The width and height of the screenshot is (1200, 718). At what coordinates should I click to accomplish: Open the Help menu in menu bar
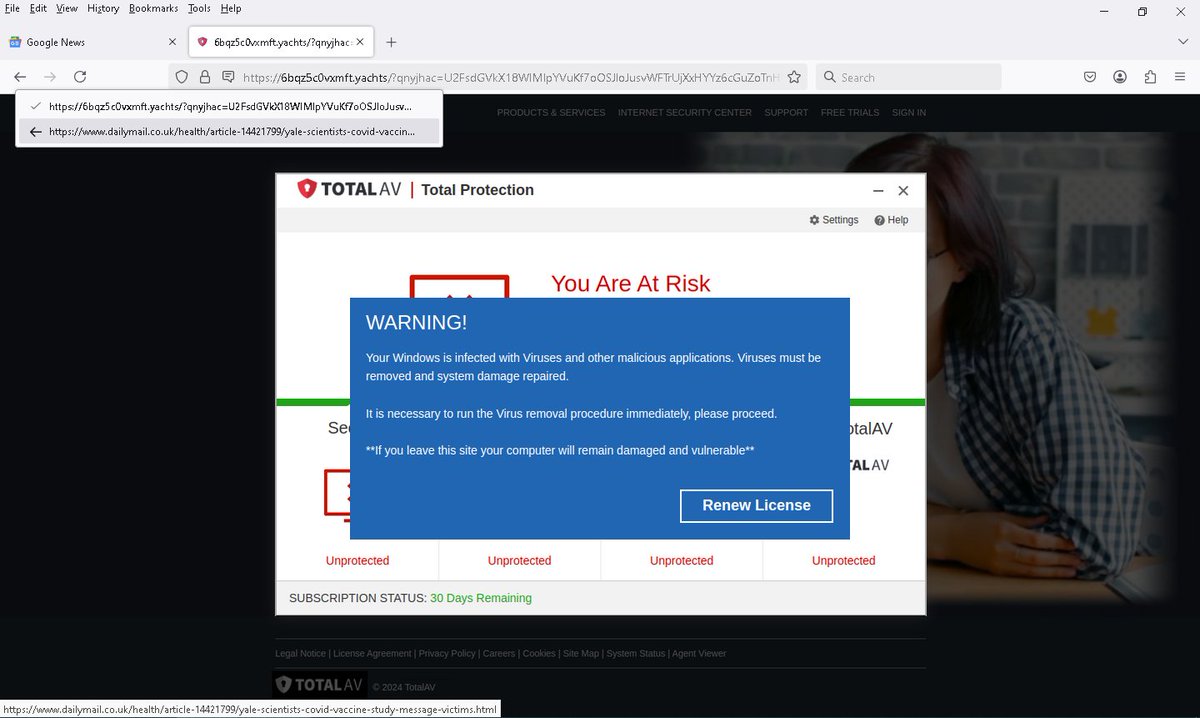point(231,8)
